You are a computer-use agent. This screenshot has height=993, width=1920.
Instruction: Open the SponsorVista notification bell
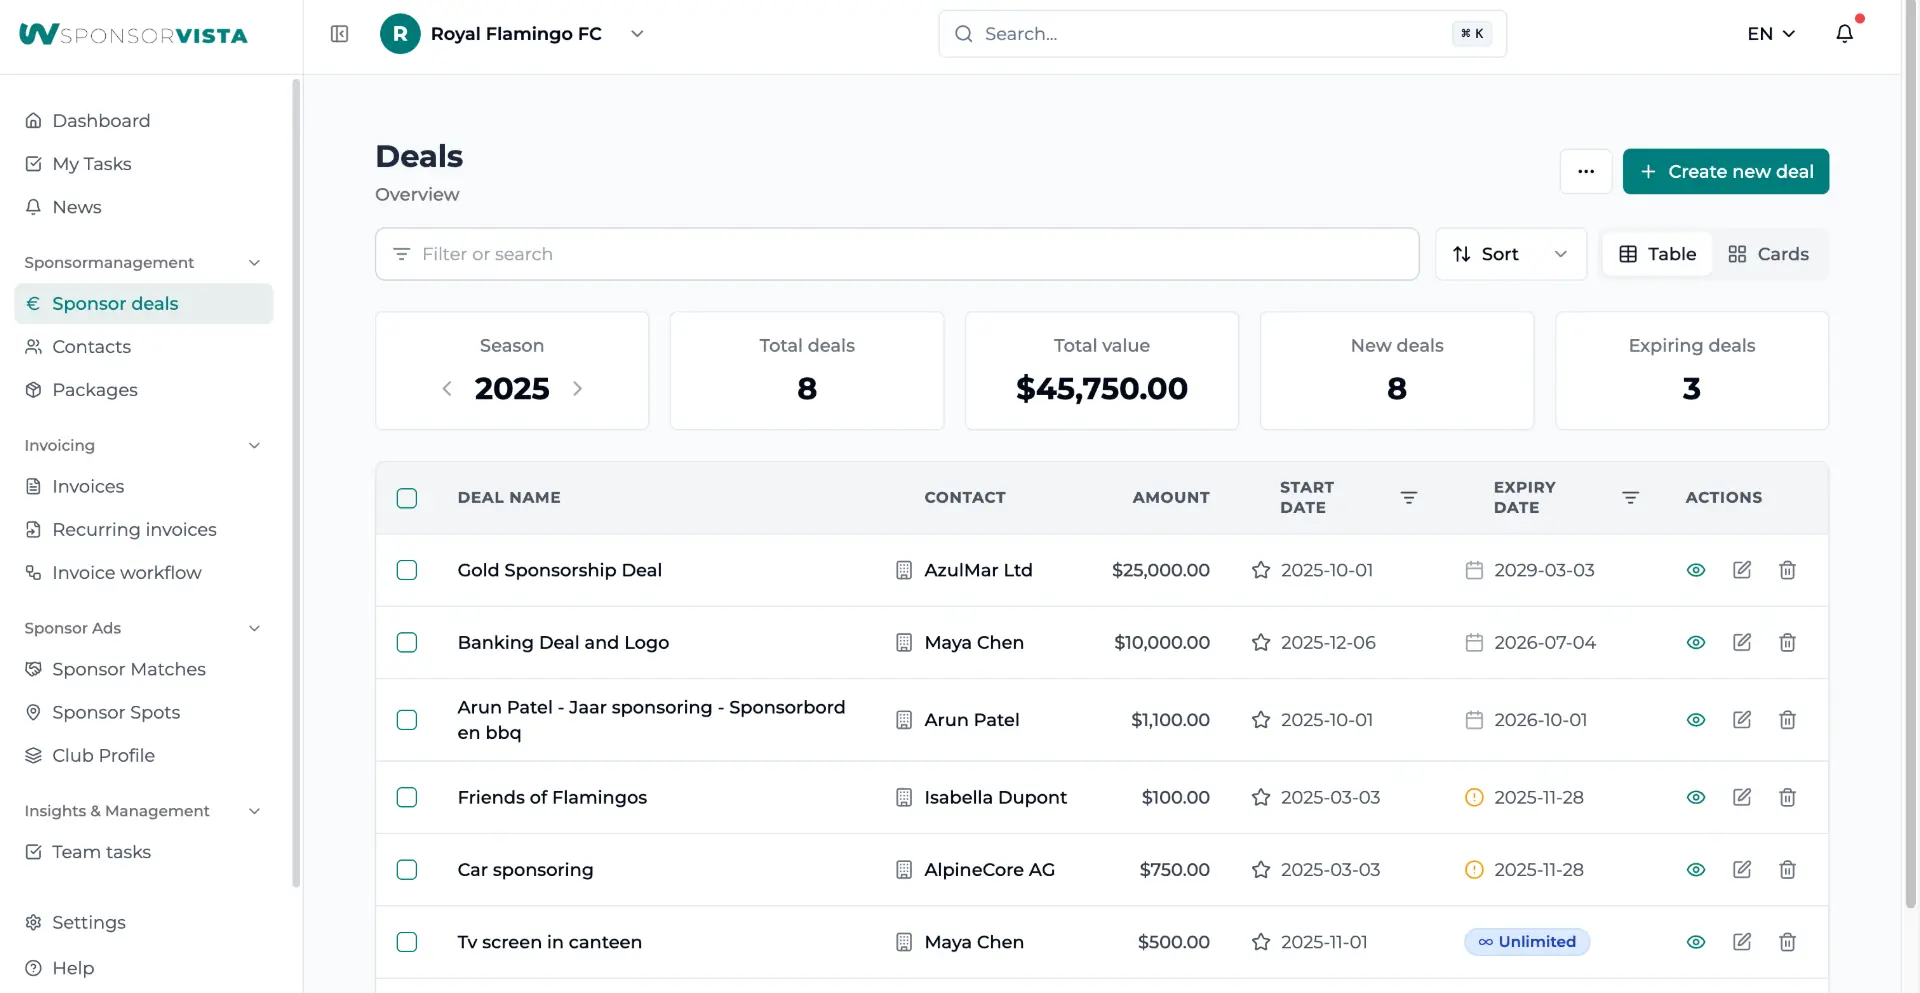1843,33
